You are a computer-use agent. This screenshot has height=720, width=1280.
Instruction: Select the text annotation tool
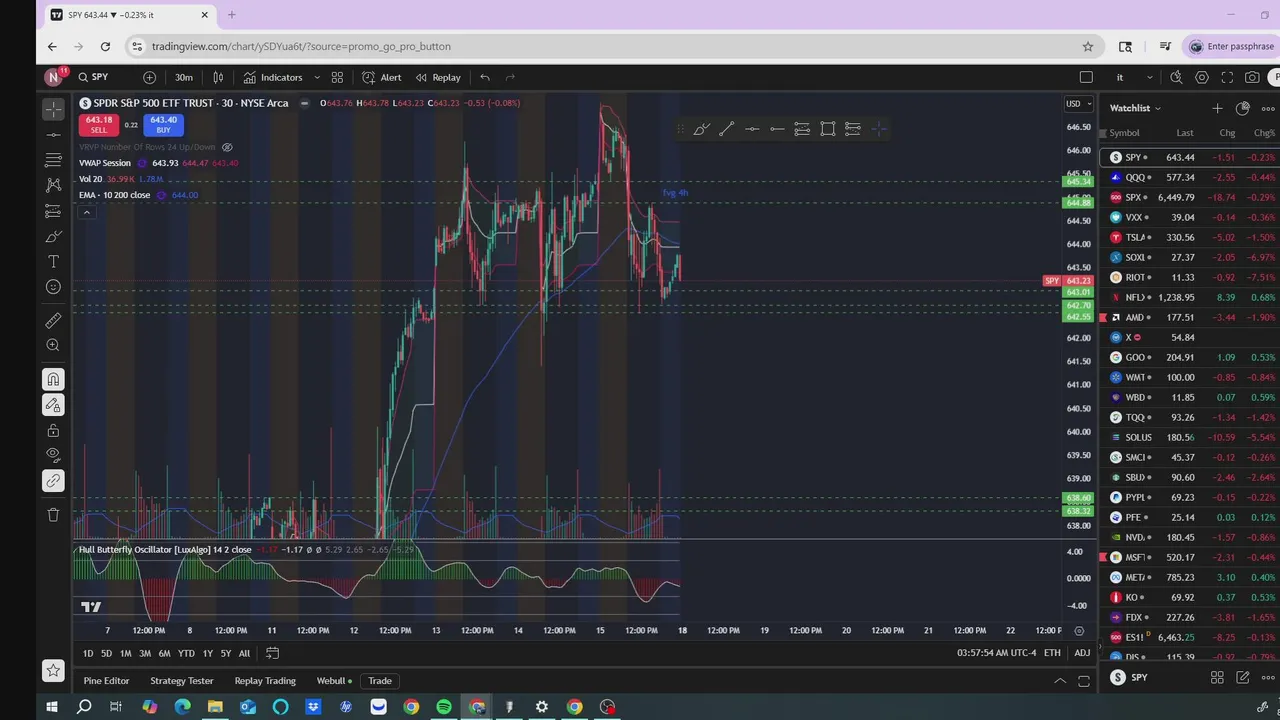point(53,261)
